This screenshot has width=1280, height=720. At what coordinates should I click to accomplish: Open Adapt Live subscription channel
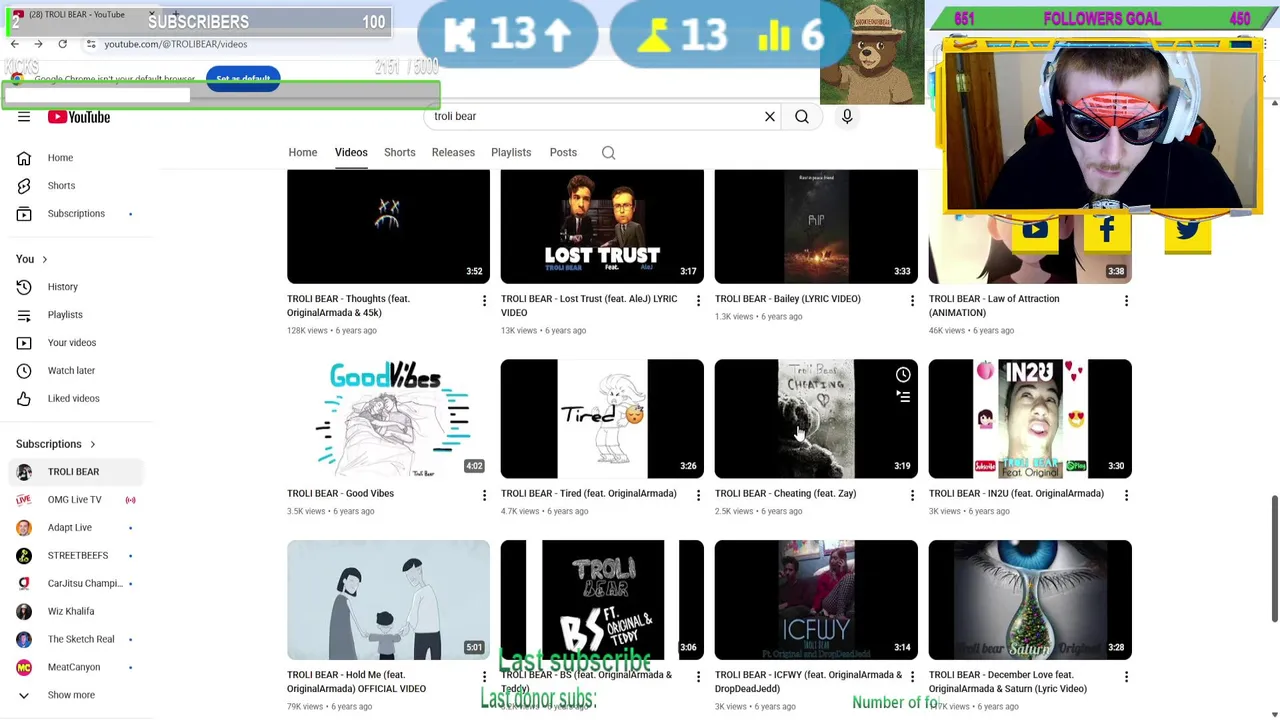tap(70, 528)
